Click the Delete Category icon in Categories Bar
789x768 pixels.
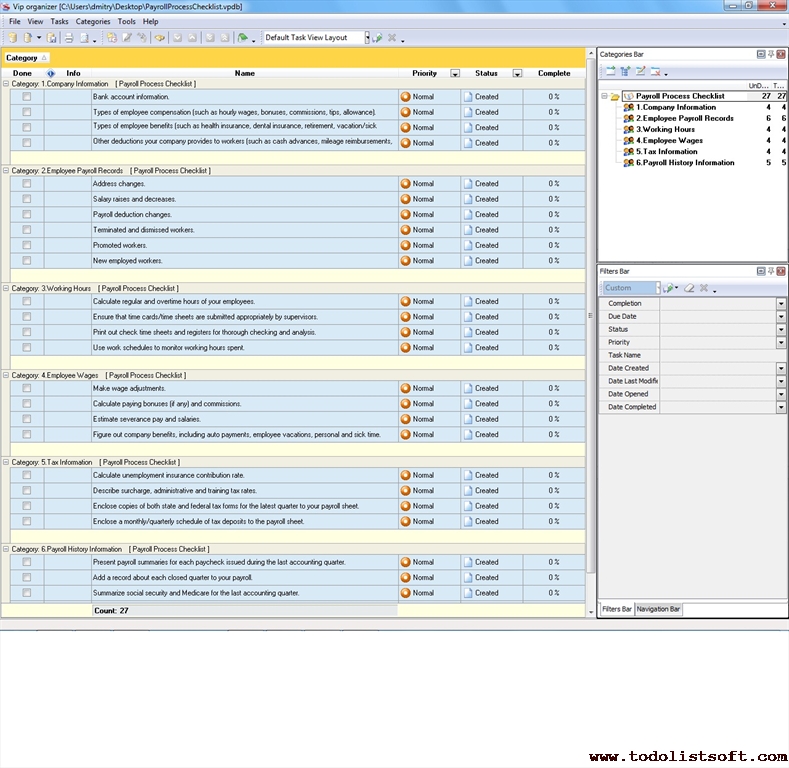[x=655, y=71]
